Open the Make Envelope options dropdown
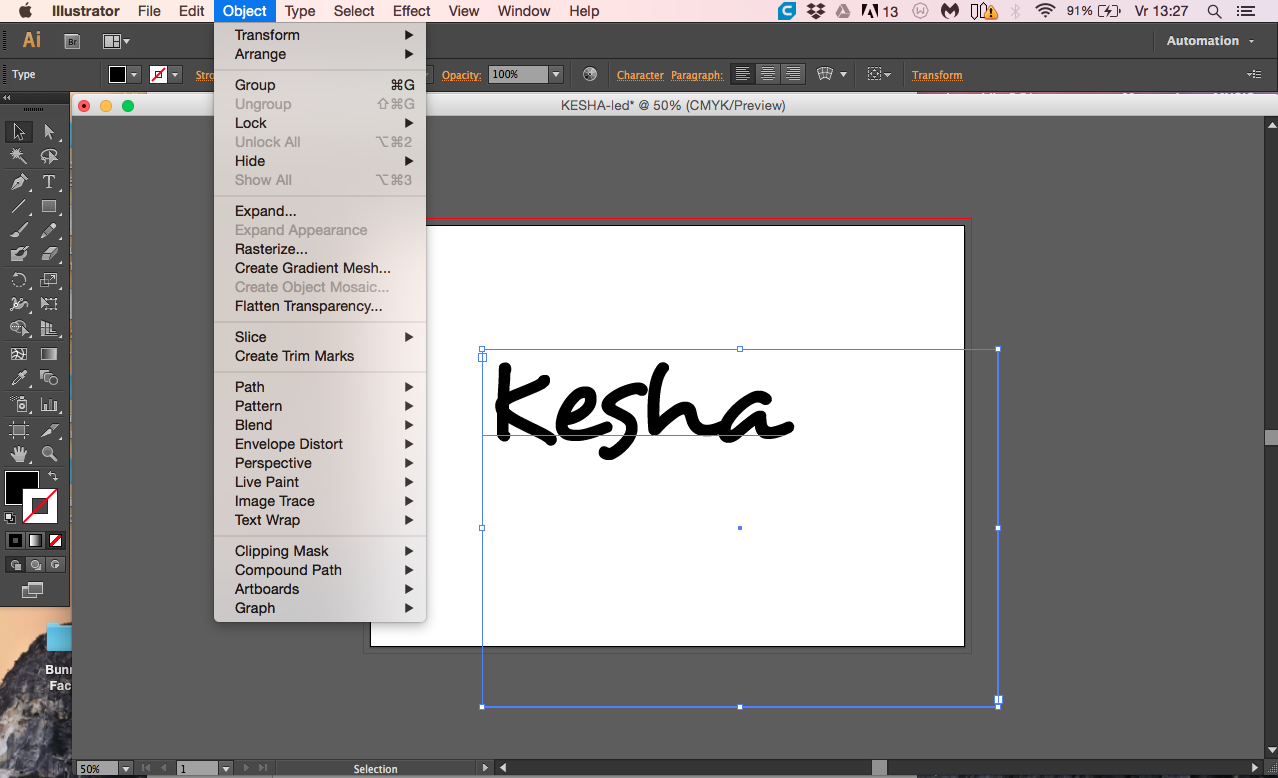 pos(843,75)
